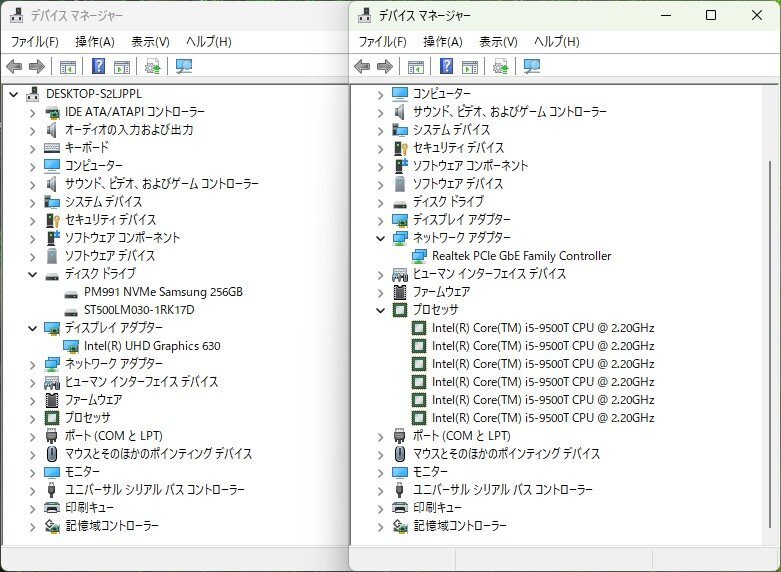This screenshot has height=572, width=781.
Task: Click Help icon in left window toolbar
Action: (x=99, y=66)
